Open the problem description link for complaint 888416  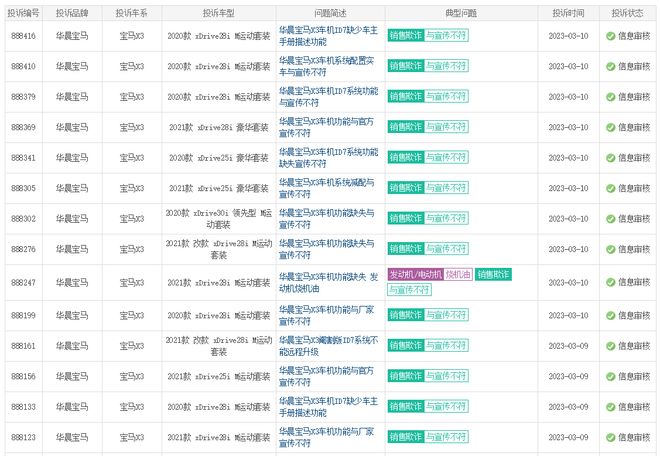pos(328,36)
